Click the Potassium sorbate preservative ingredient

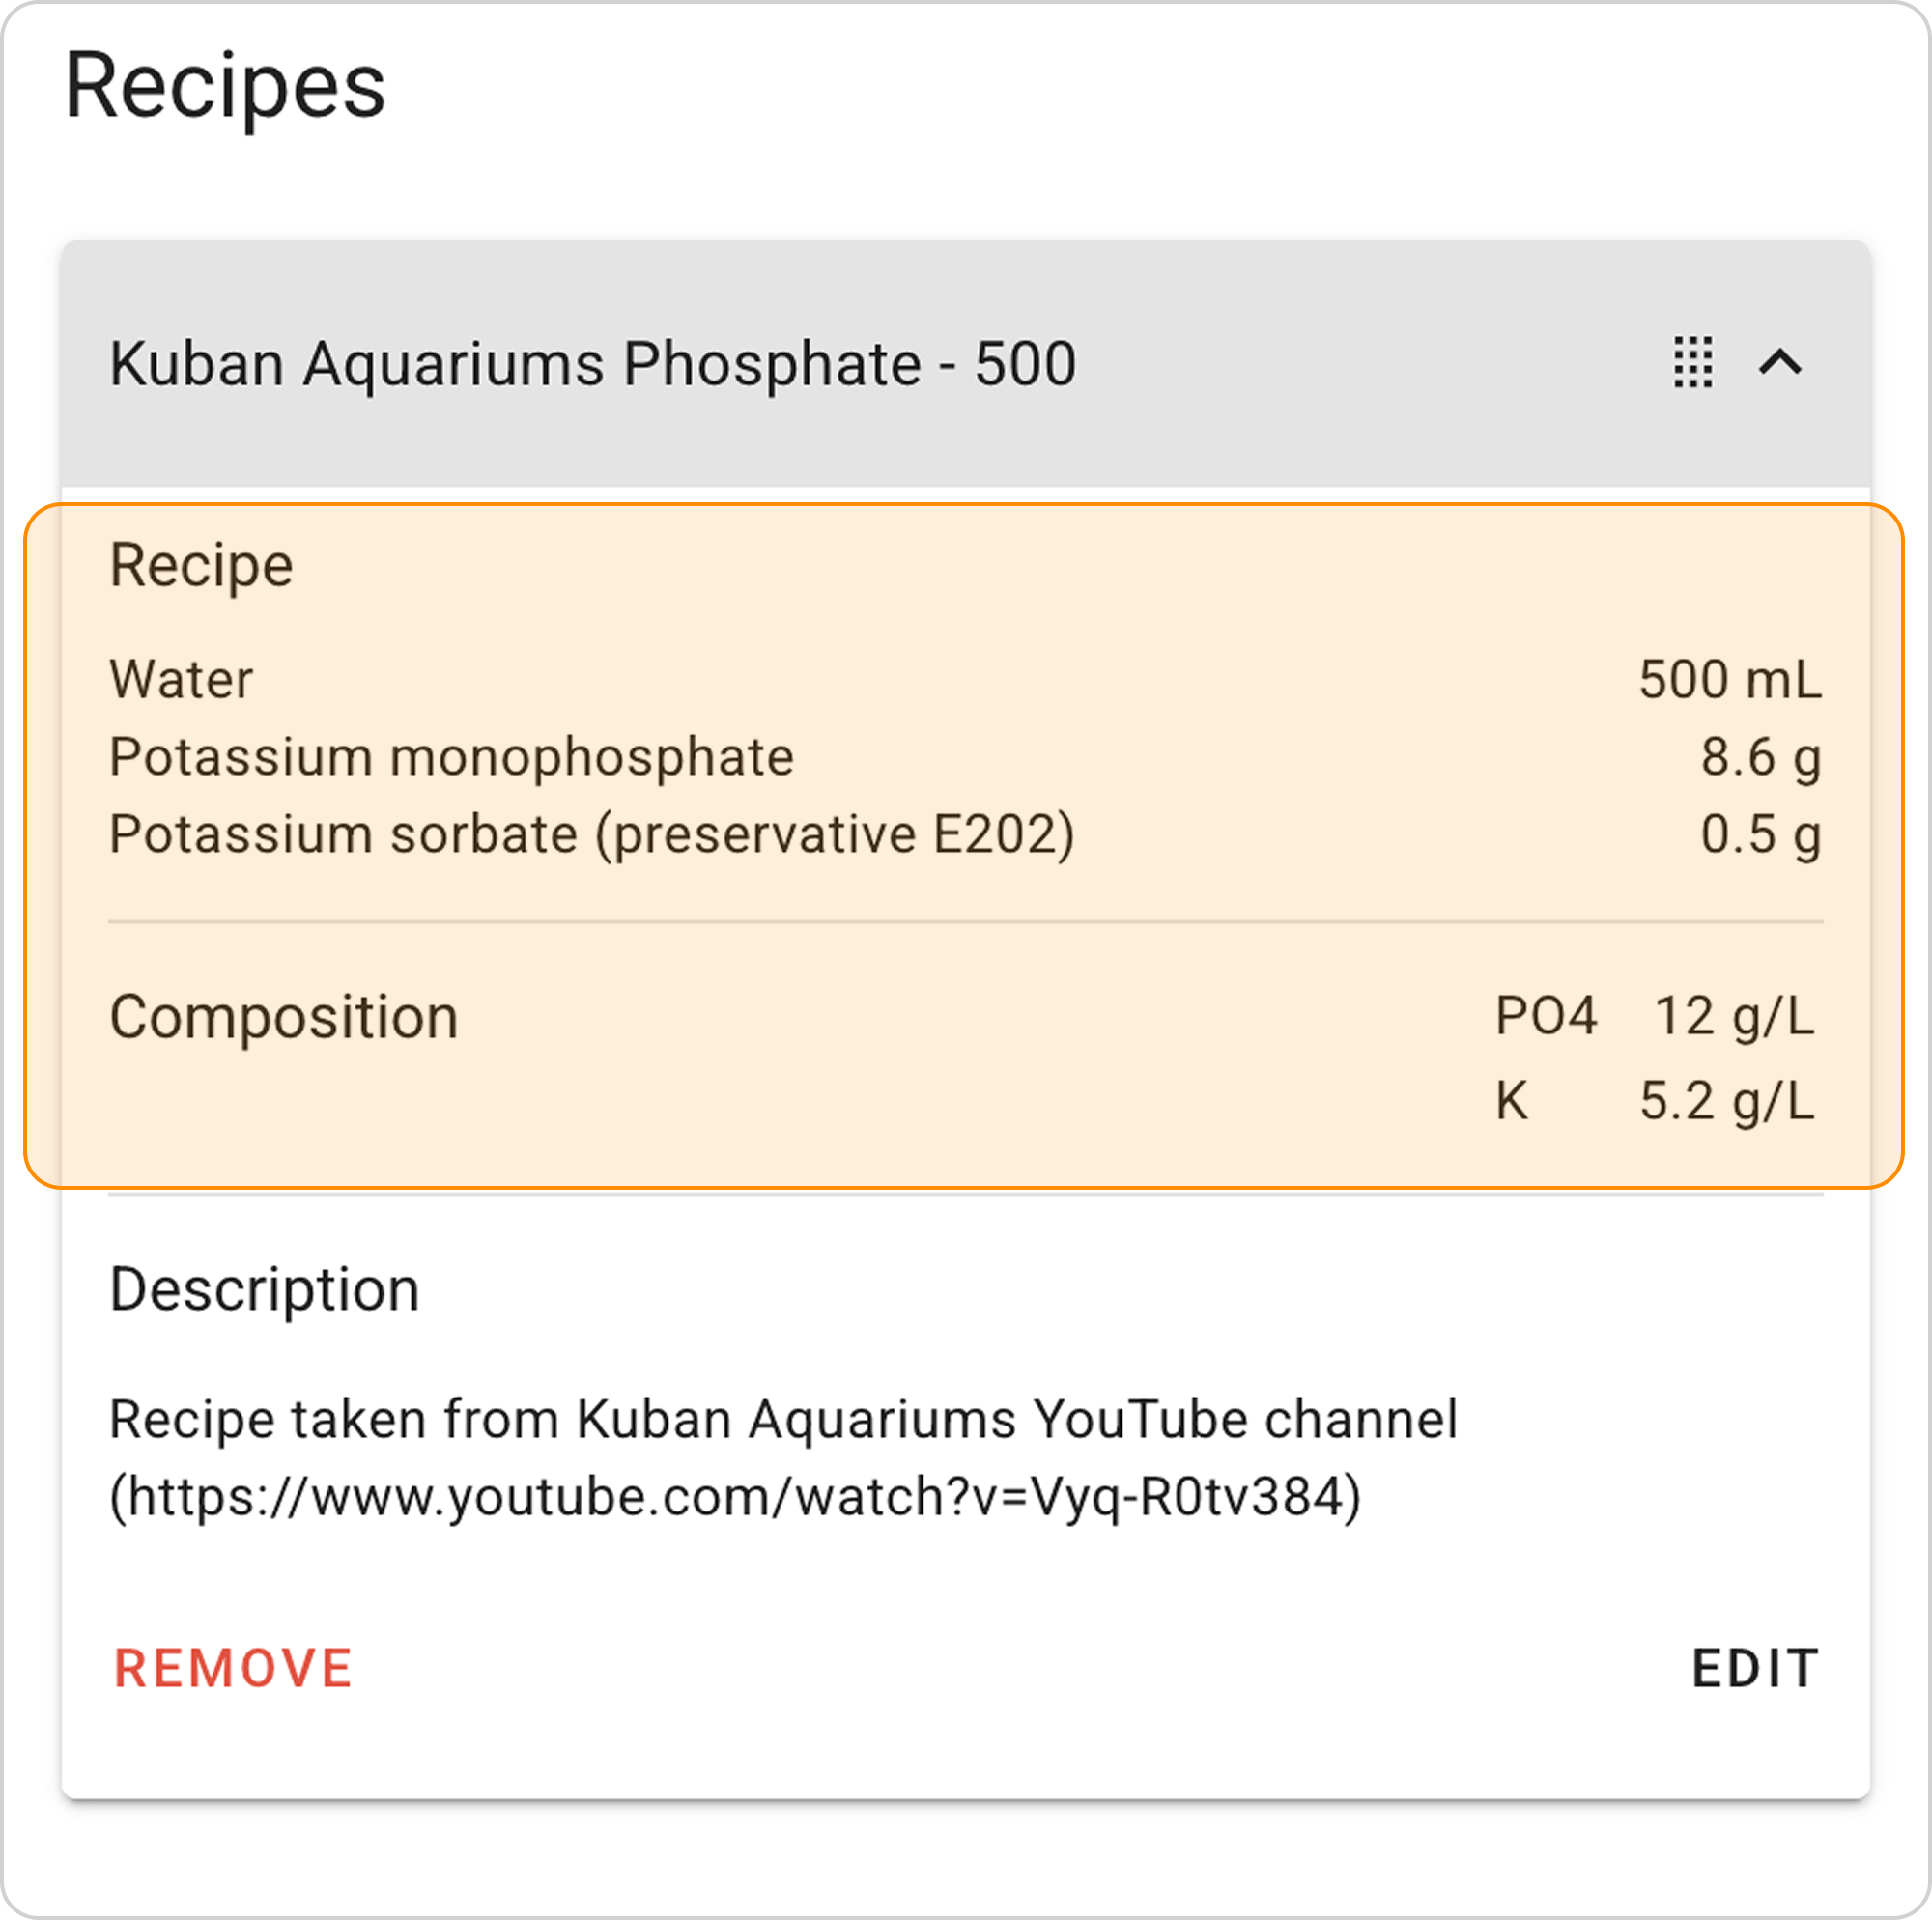pyautogui.click(x=592, y=834)
